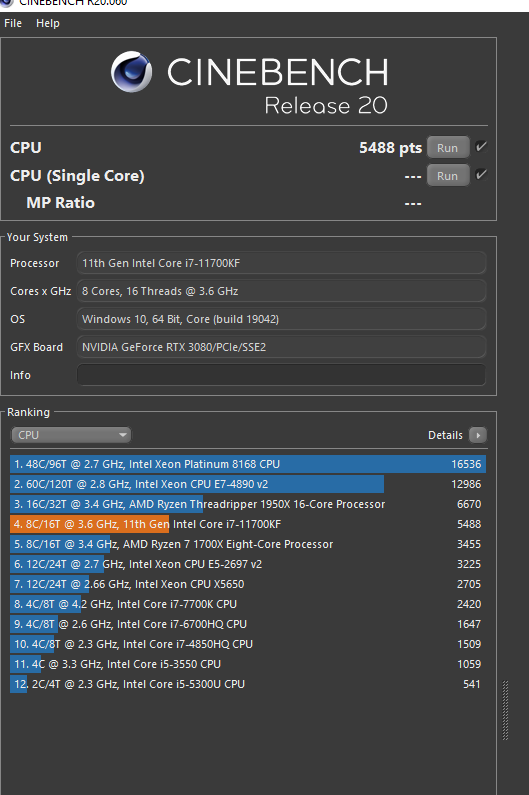
Task: Click the Cinebench title bar app icon
Action: [x=7, y=3]
